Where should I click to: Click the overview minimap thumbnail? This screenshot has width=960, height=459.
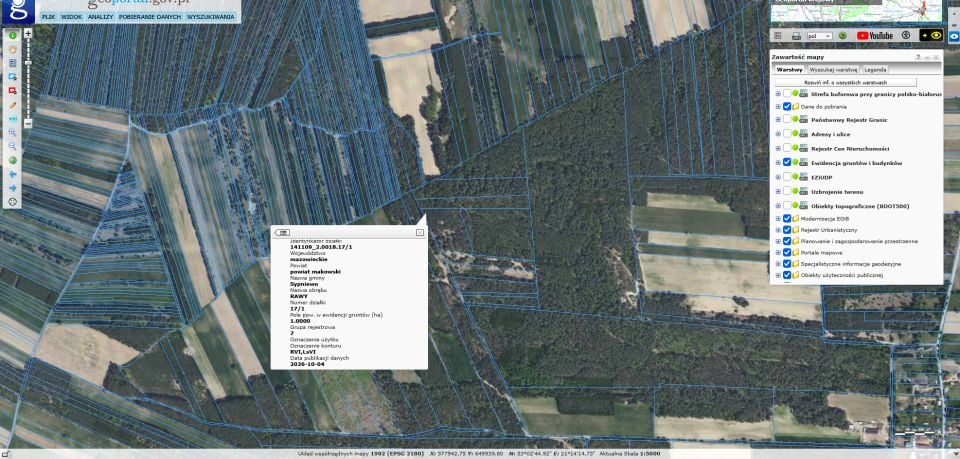tap(856, 11)
